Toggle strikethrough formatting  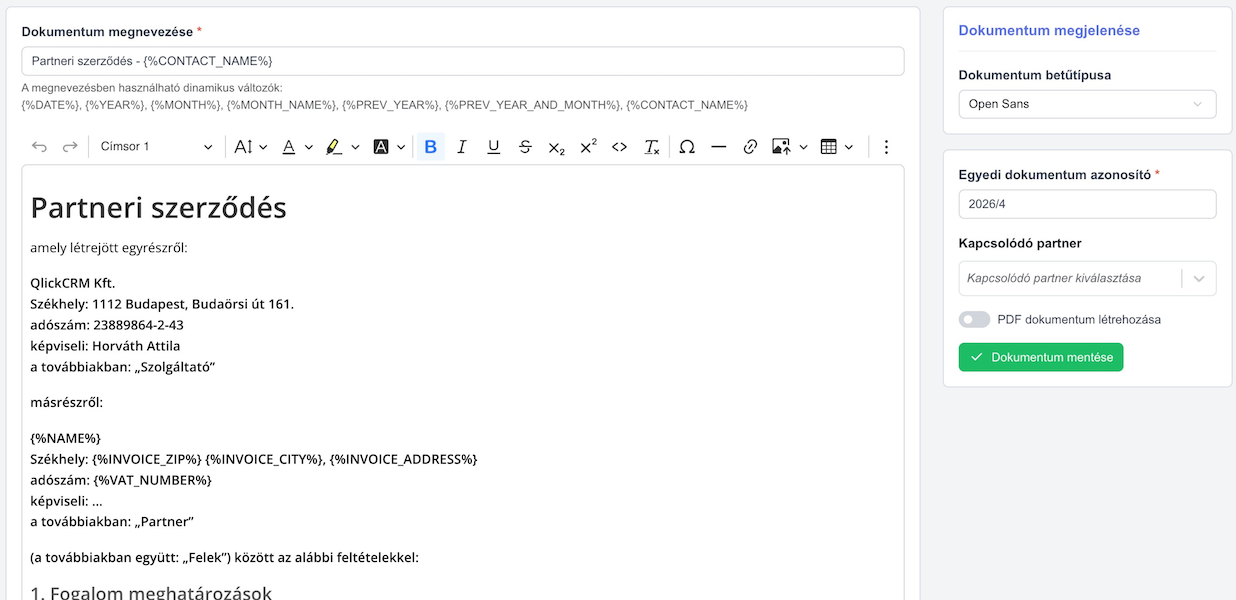[x=525, y=147]
